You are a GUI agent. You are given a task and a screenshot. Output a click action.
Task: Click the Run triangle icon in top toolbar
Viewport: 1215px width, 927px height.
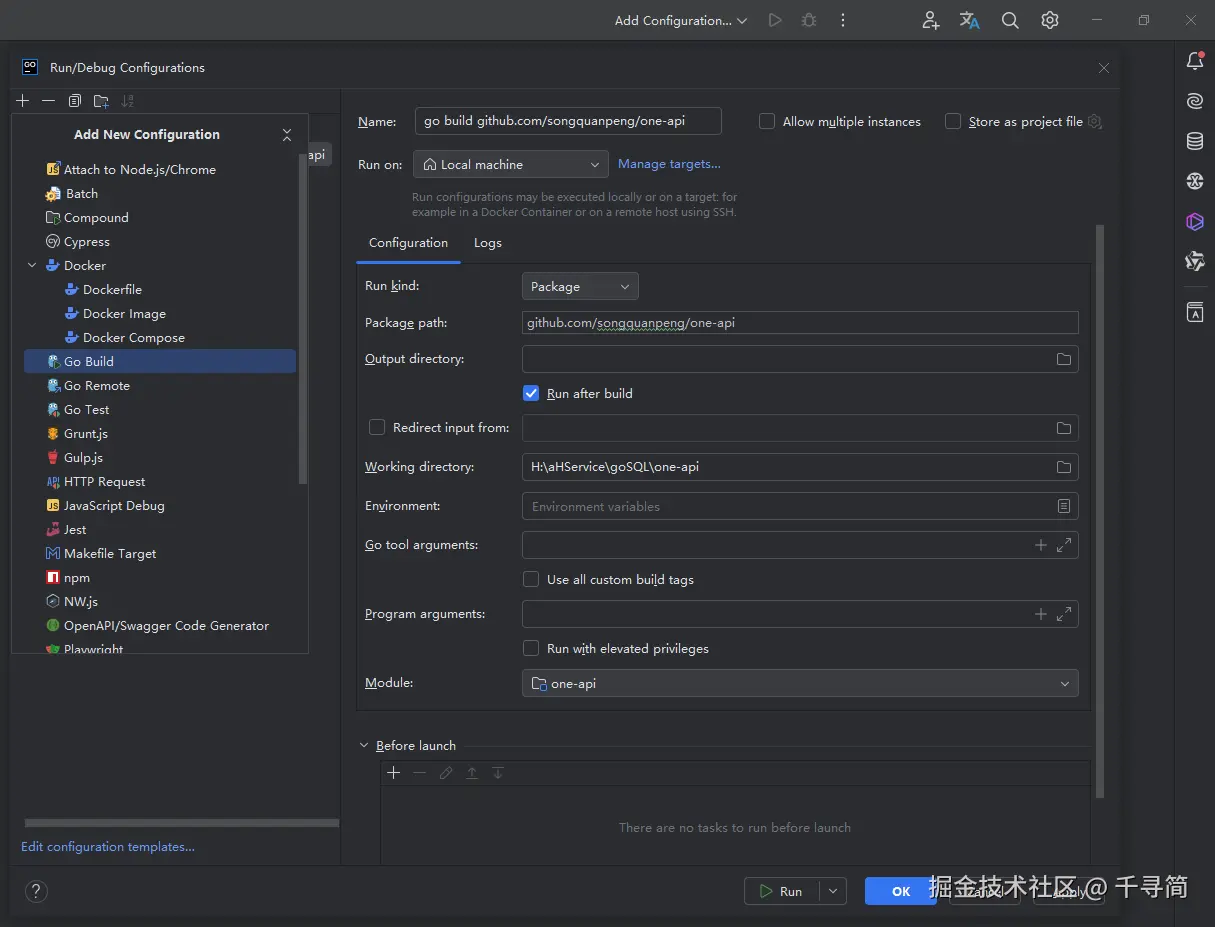click(775, 20)
